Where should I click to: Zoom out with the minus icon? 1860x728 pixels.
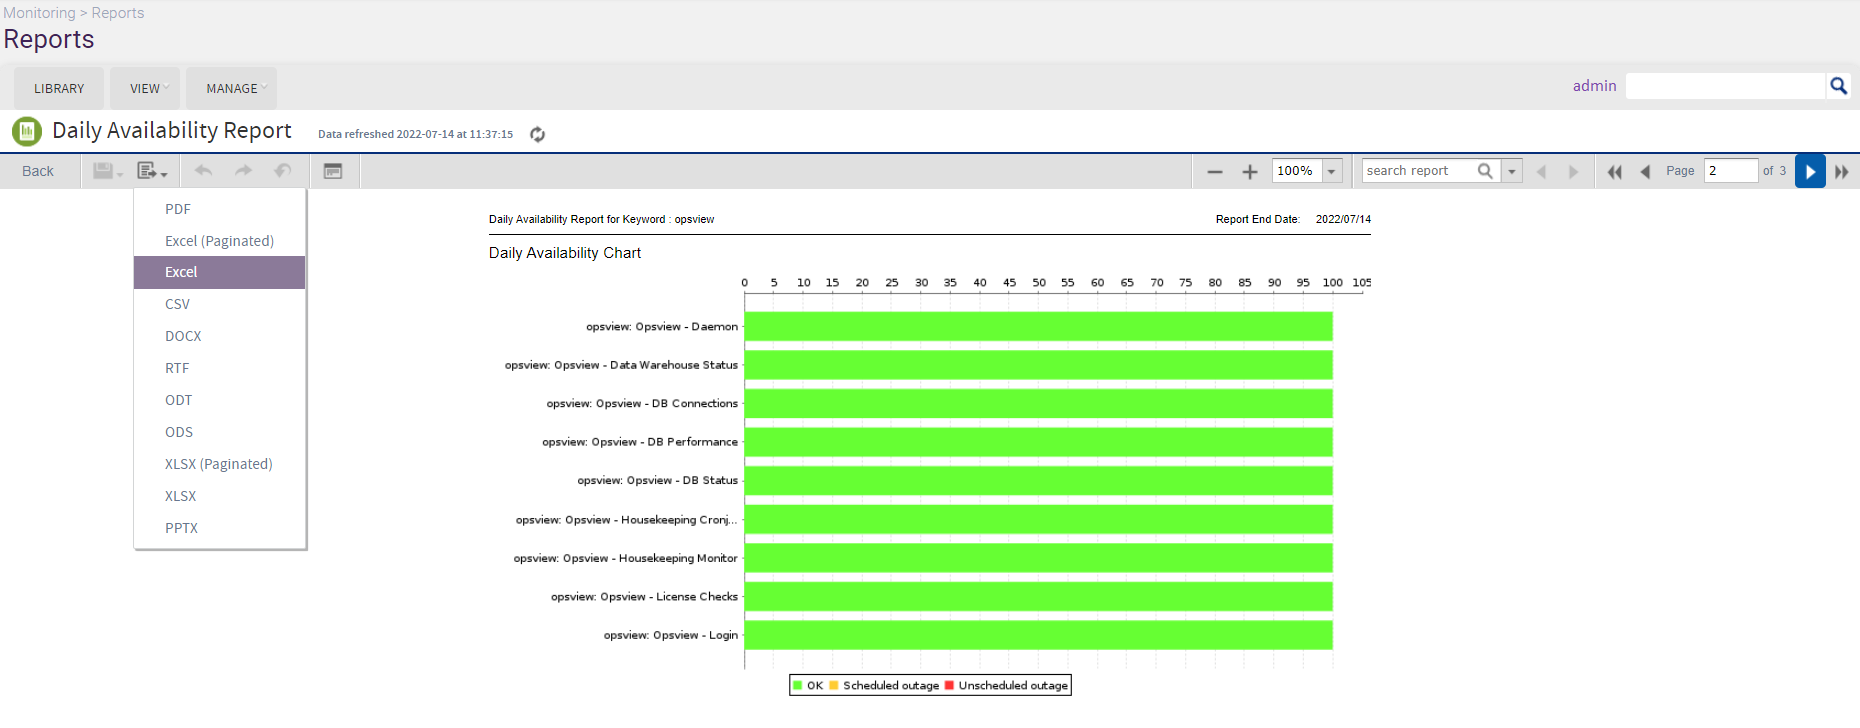(x=1215, y=172)
